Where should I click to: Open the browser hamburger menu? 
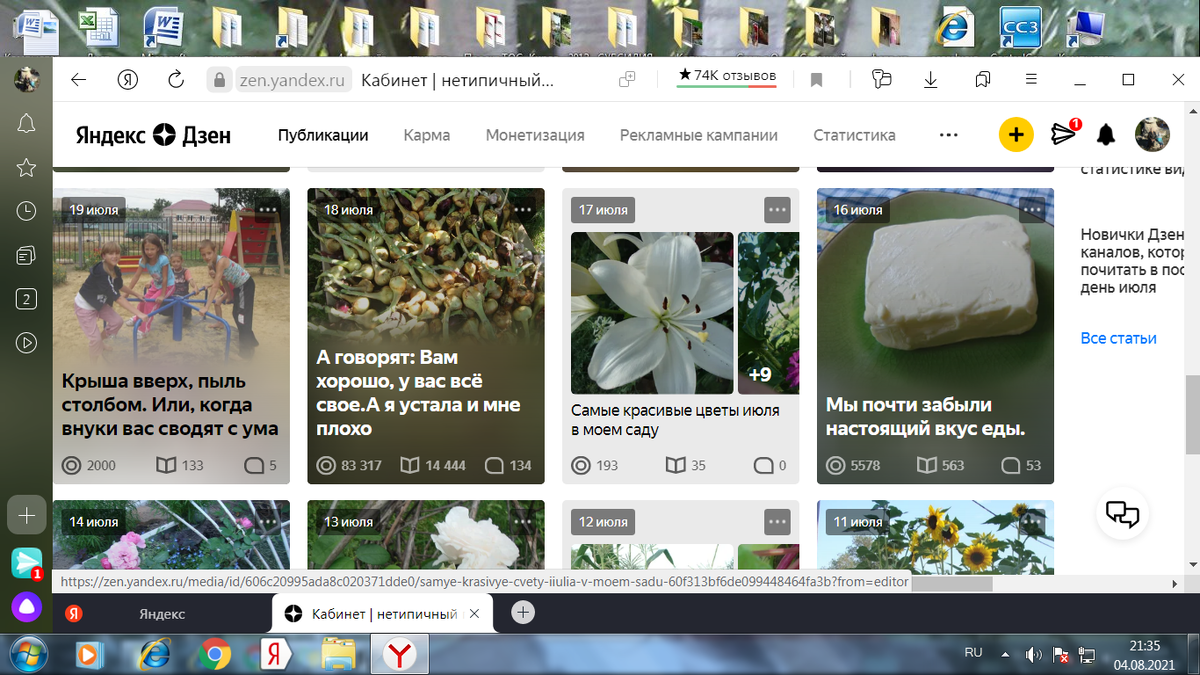tap(1030, 80)
